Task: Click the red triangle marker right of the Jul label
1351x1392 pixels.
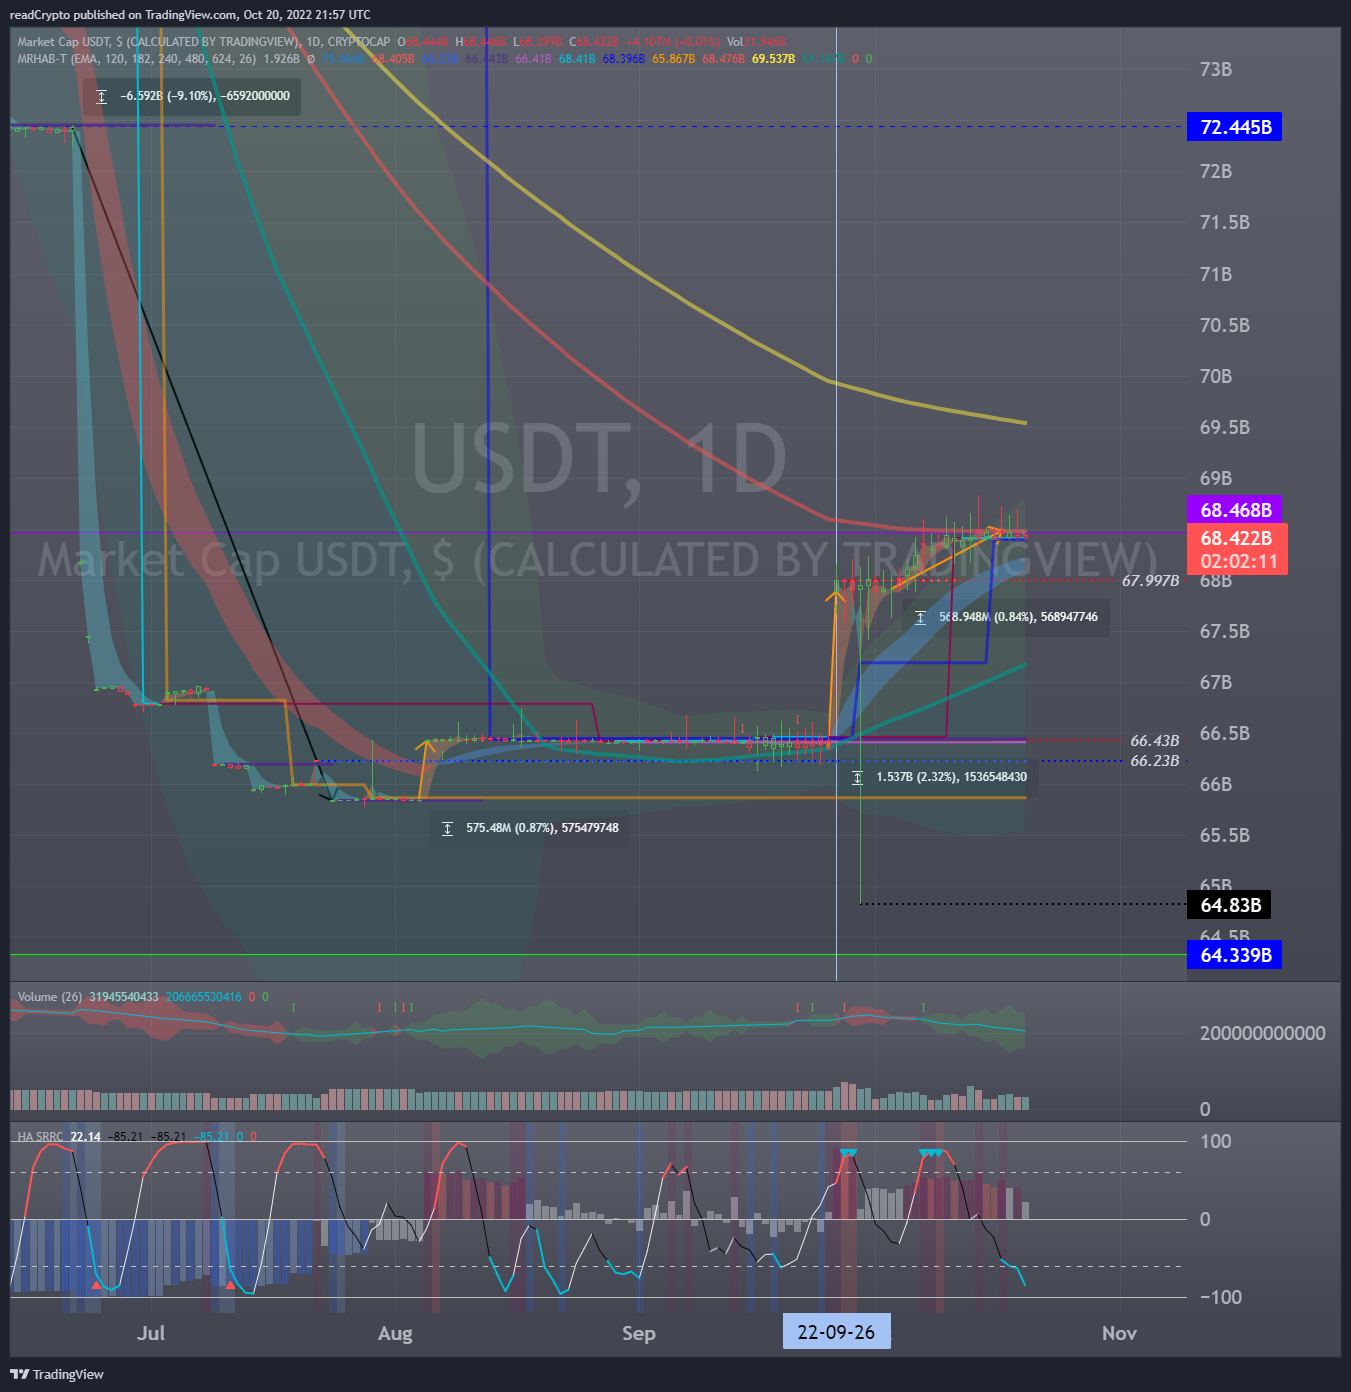Action: tap(230, 1285)
